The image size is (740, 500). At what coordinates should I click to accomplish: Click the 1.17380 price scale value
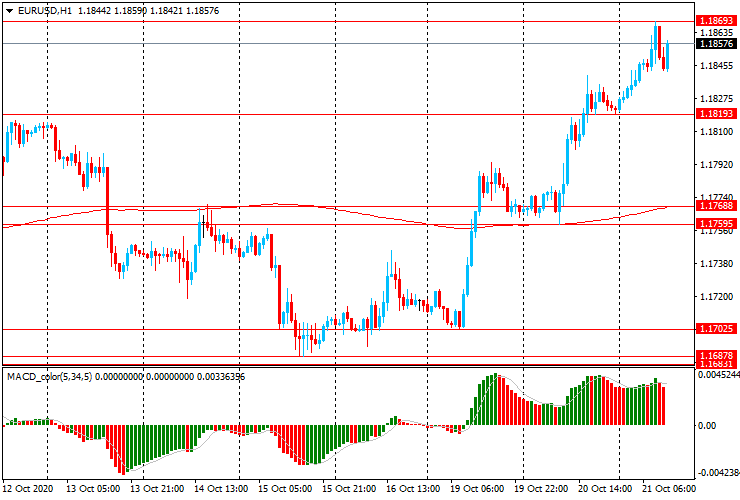[717, 263]
